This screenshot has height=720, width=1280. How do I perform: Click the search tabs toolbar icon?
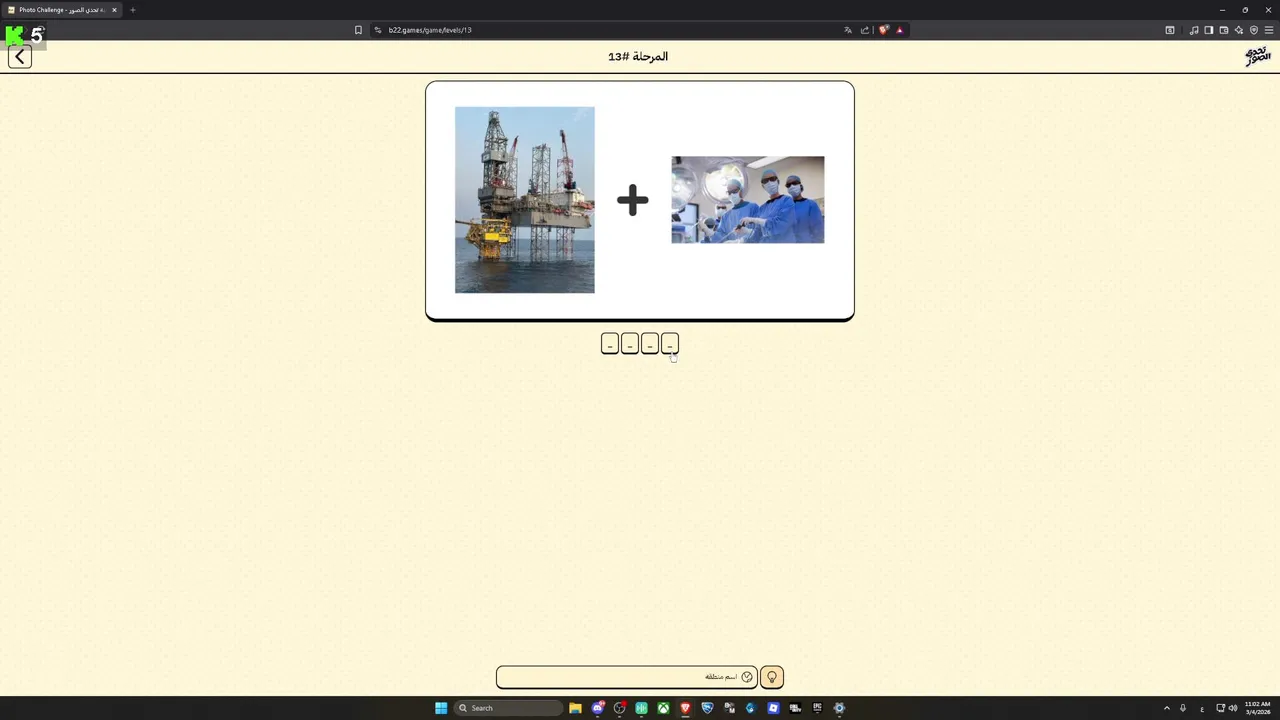pyautogui.click(x=1170, y=30)
